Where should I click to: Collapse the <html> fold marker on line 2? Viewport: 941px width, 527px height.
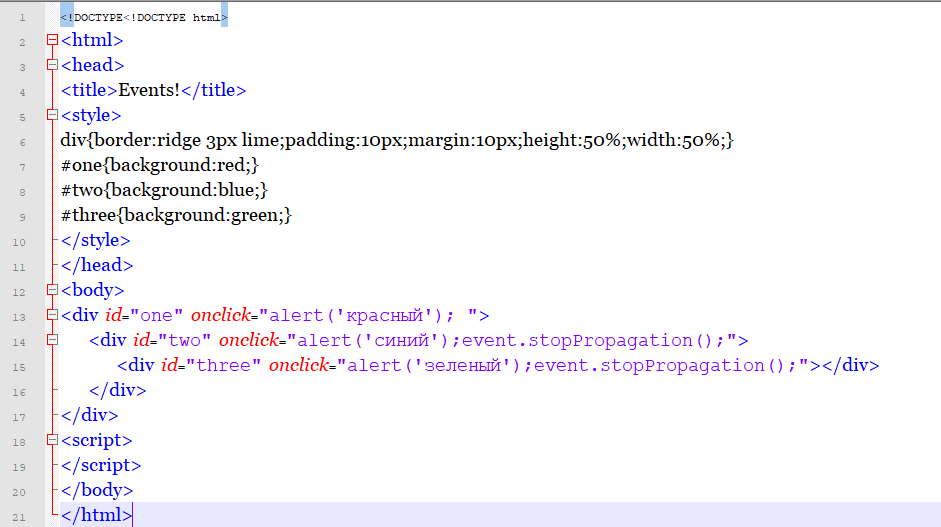[53, 41]
